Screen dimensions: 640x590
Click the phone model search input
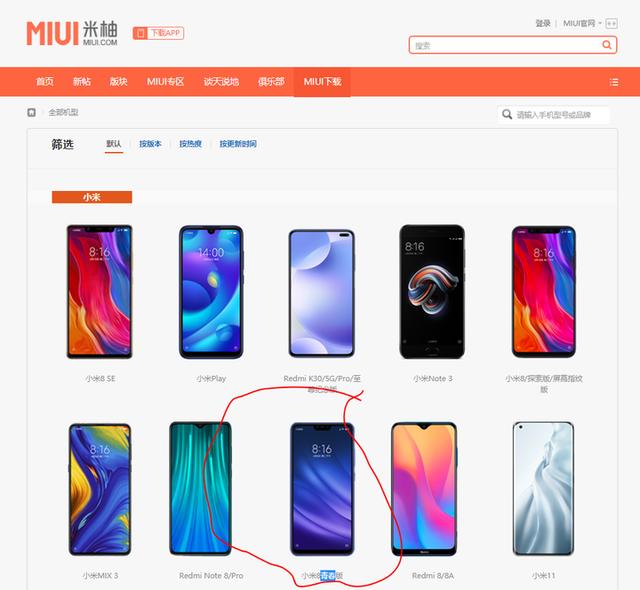561,115
